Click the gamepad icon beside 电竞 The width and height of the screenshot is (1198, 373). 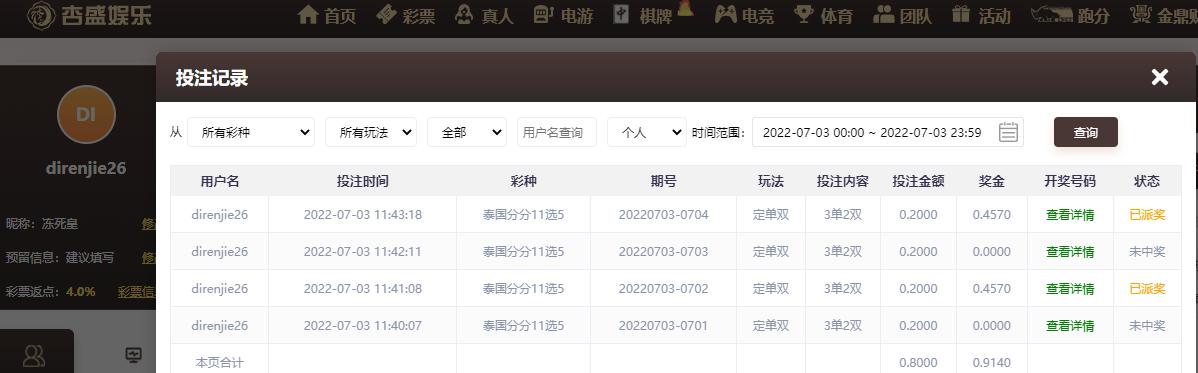coord(725,14)
